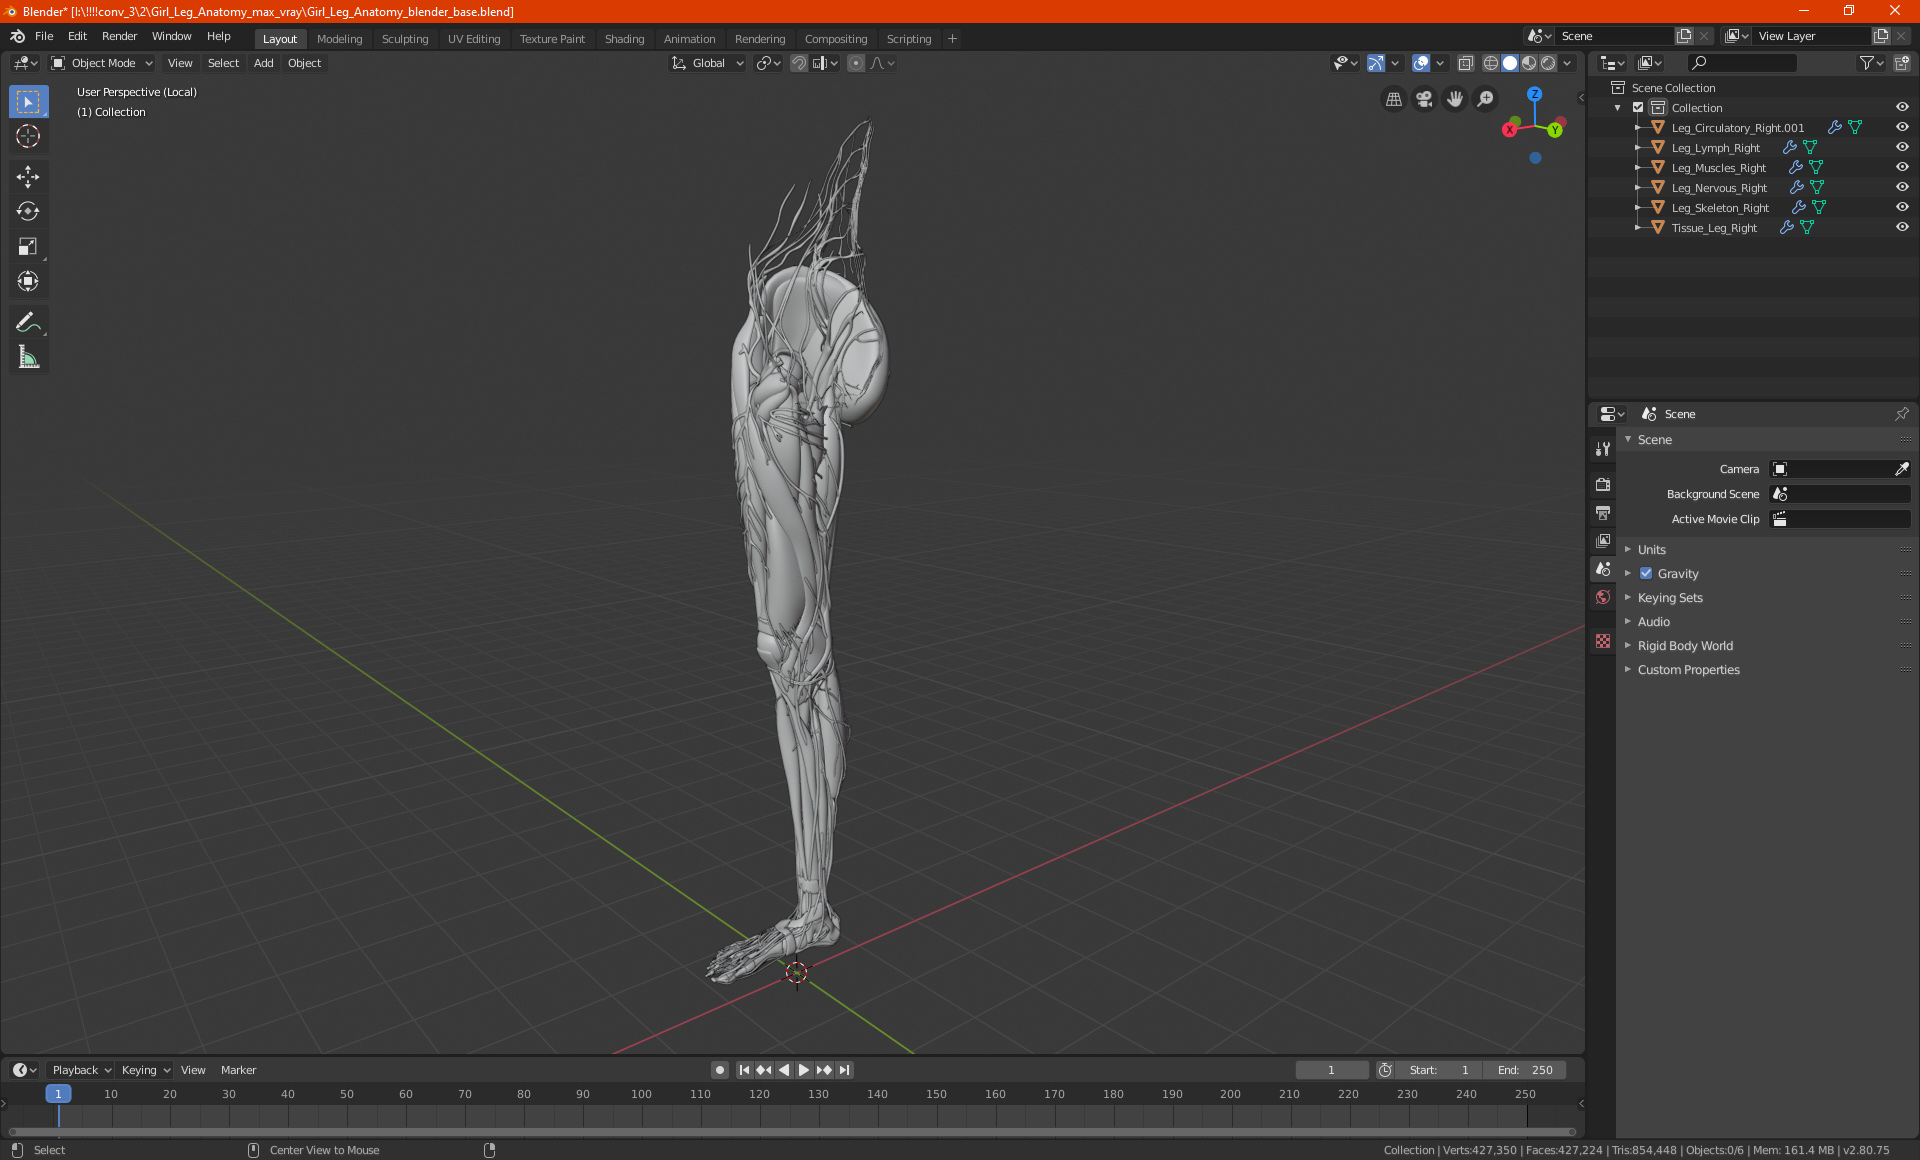Jump to the timeline start frame
The image size is (1920, 1160).
[744, 1070]
